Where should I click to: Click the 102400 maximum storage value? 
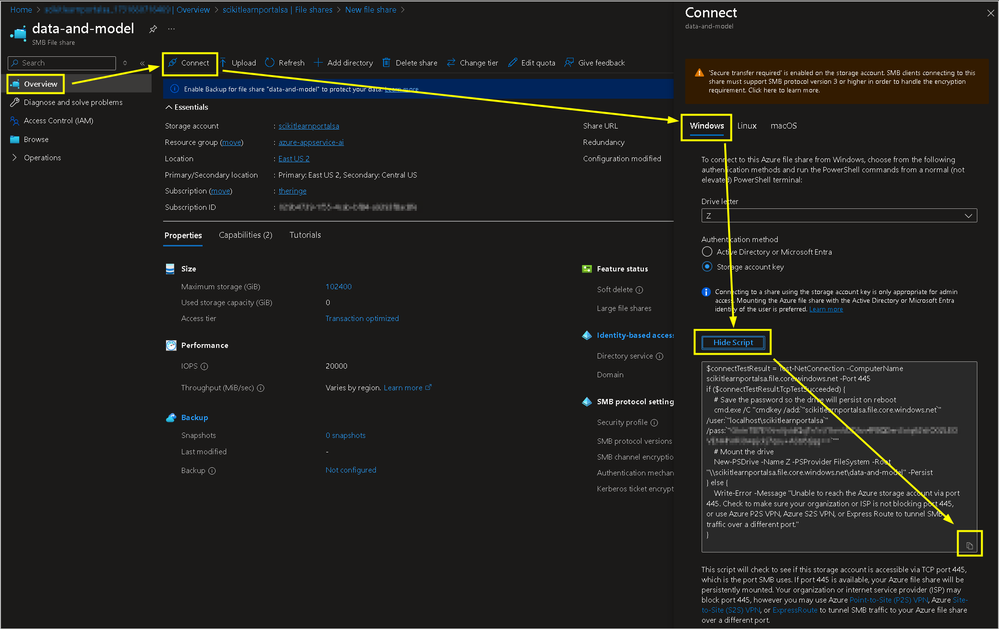[338, 287]
